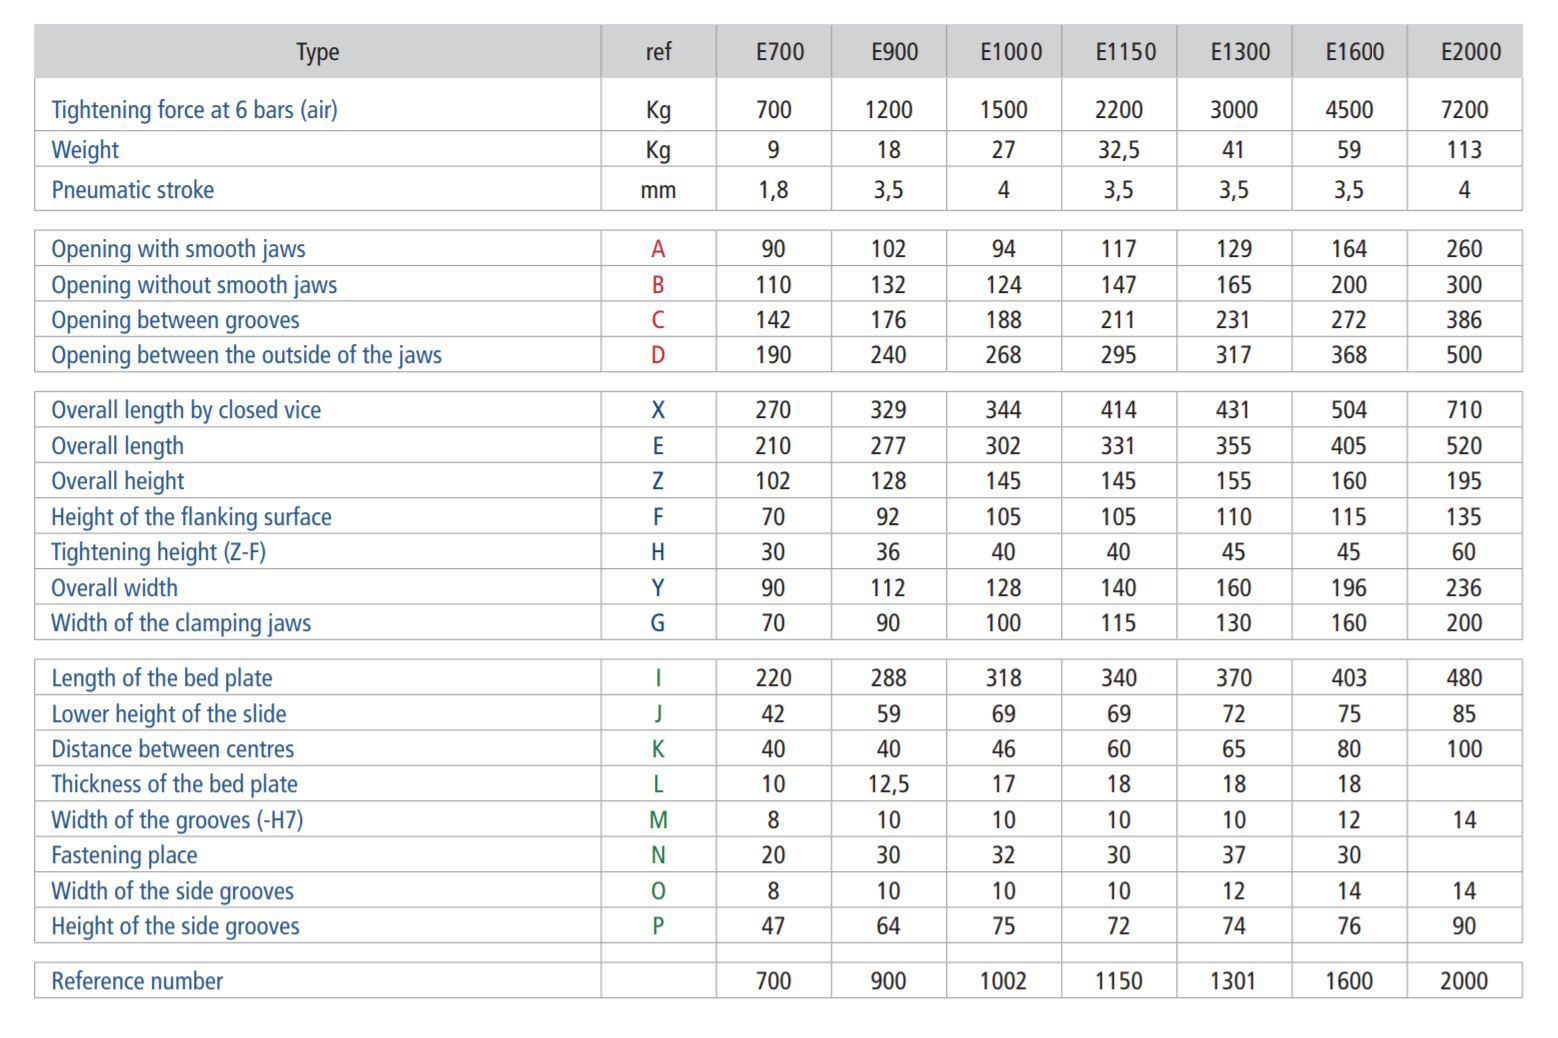This screenshot has height=1038, width=1558.
Task: Click the 'Pneumatic stroke' row label
Action: click(x=132, y=190)
